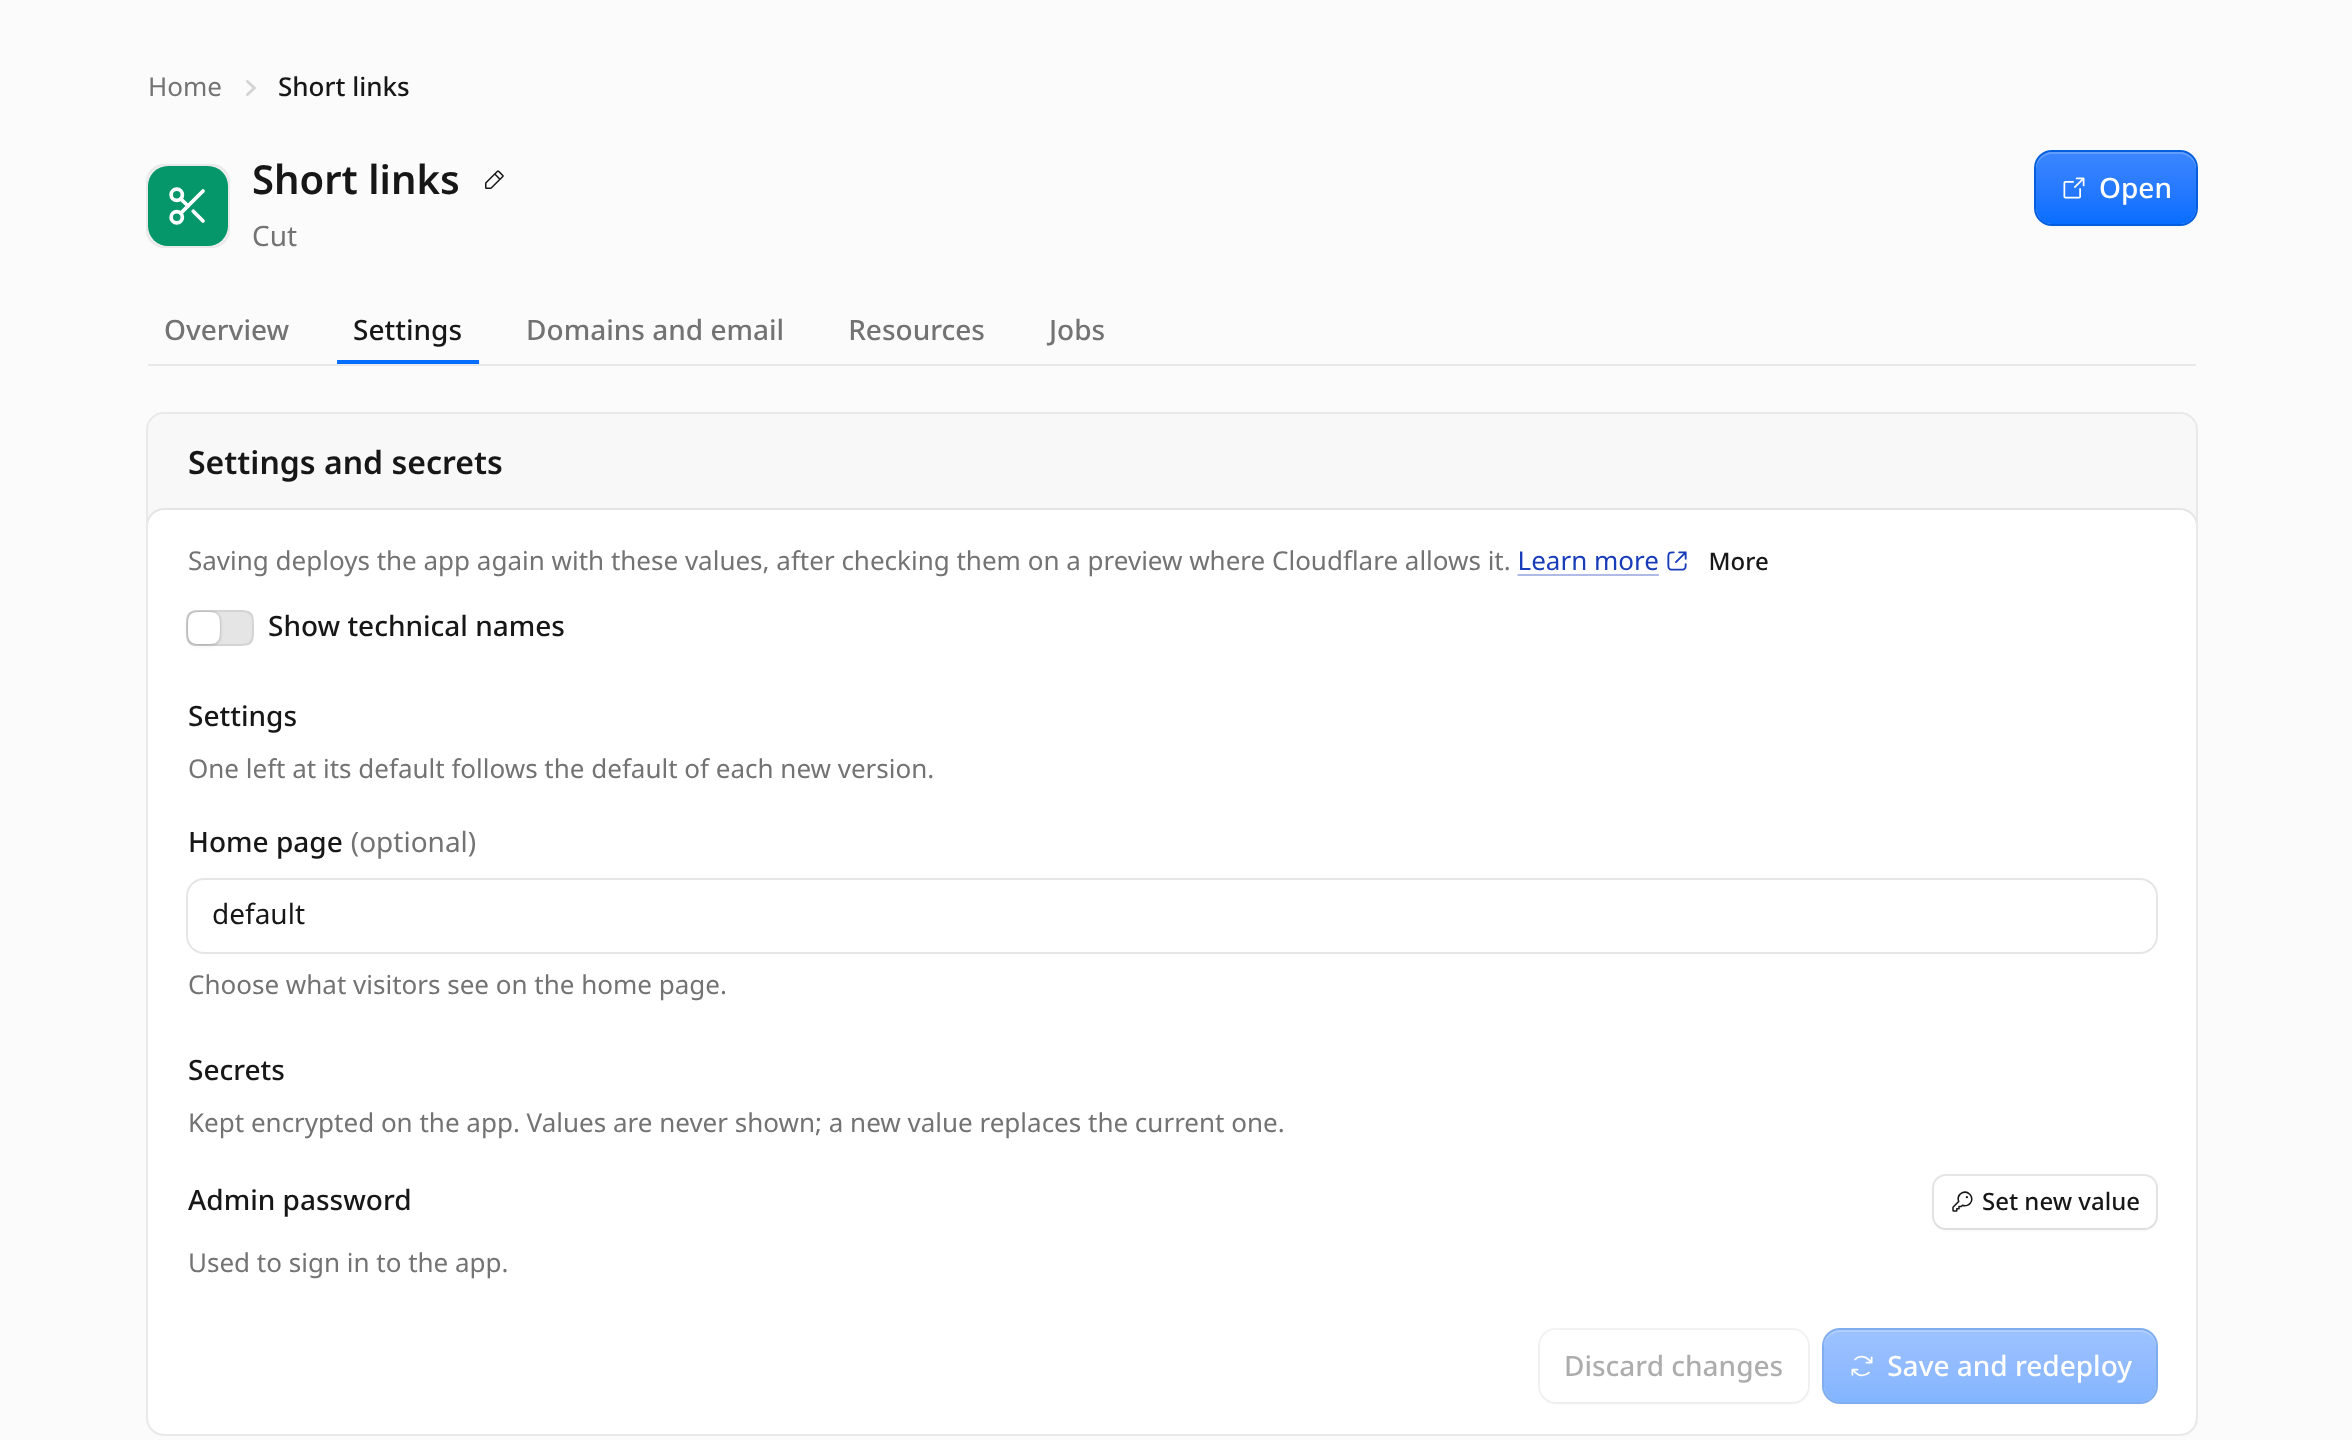Click Save and redeploy
Screen dimensions: 2352x1440
[1989, 1366]
